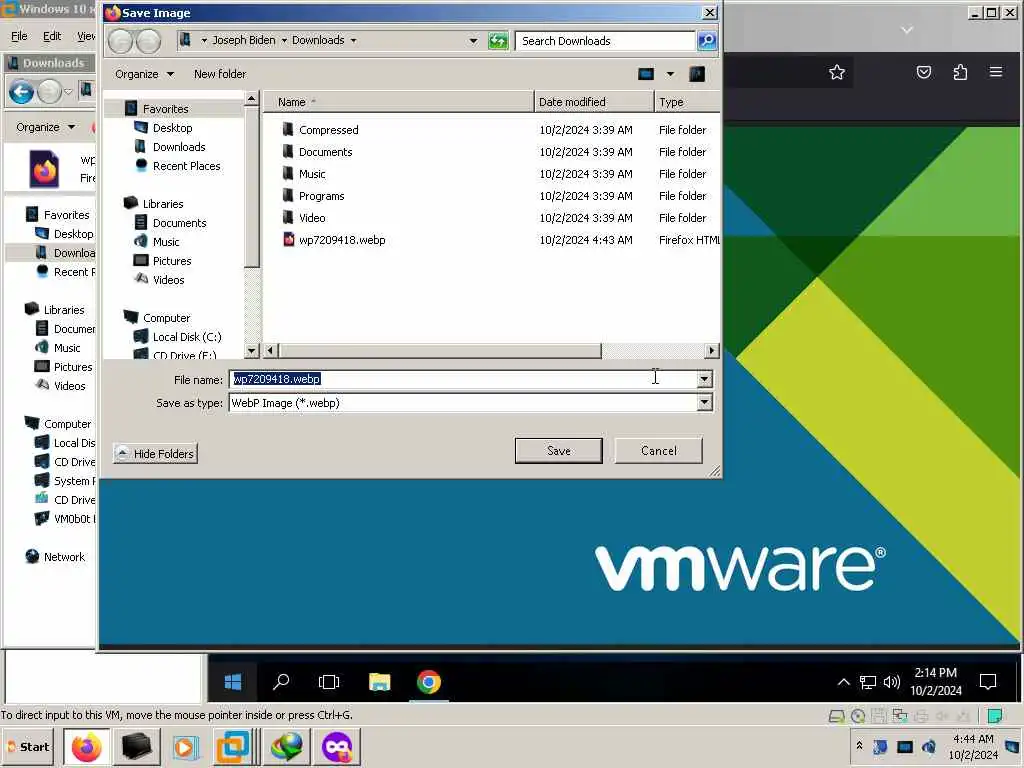Sort by Name column header
Screen dimensions: 1024x768
(x=398, y=102)
